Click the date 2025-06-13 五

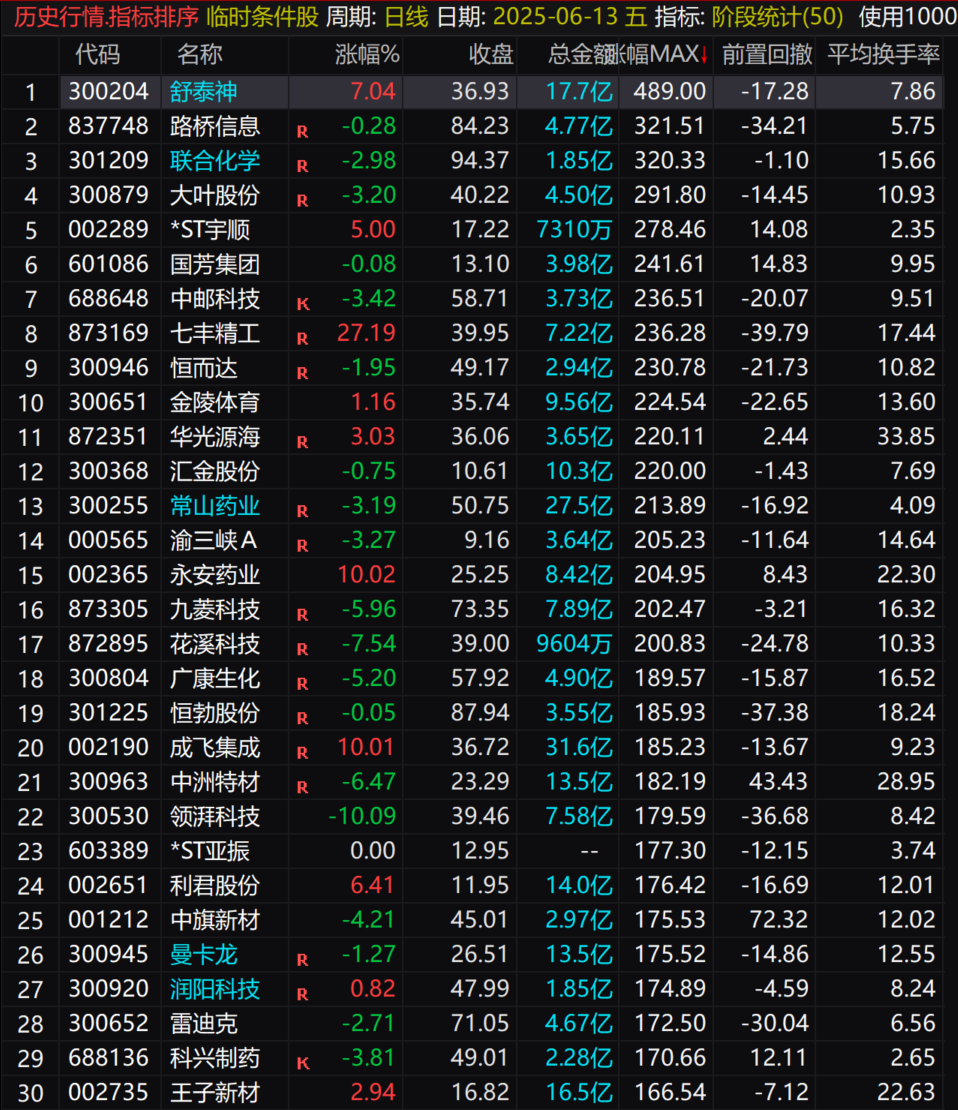pyautogui.click(x=570, y=17)
